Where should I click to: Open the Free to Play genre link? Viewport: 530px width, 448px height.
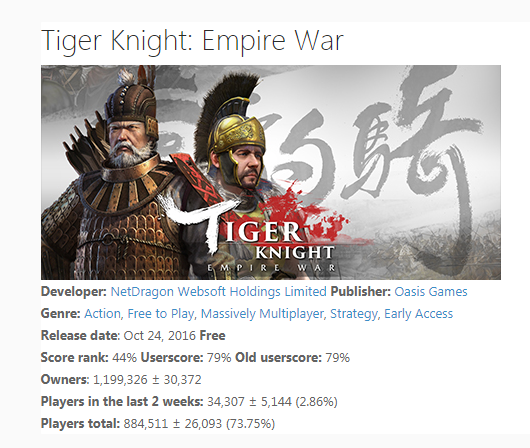click(160, 314)
